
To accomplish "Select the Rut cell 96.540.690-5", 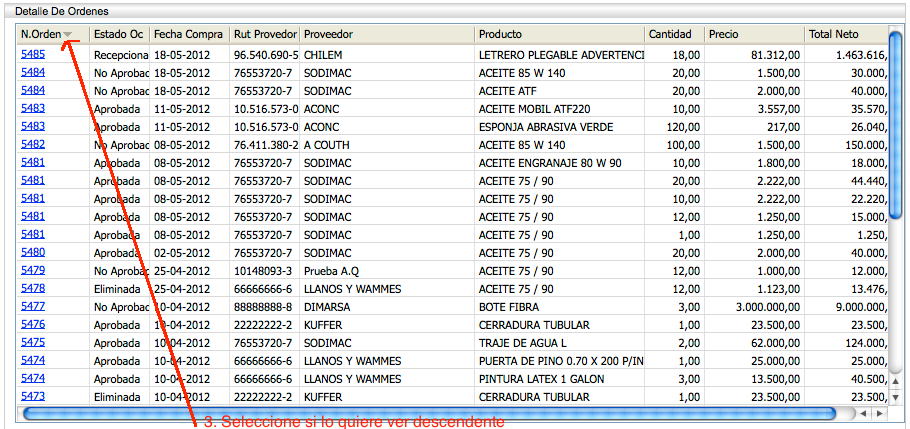I will [x=265, y=55].
